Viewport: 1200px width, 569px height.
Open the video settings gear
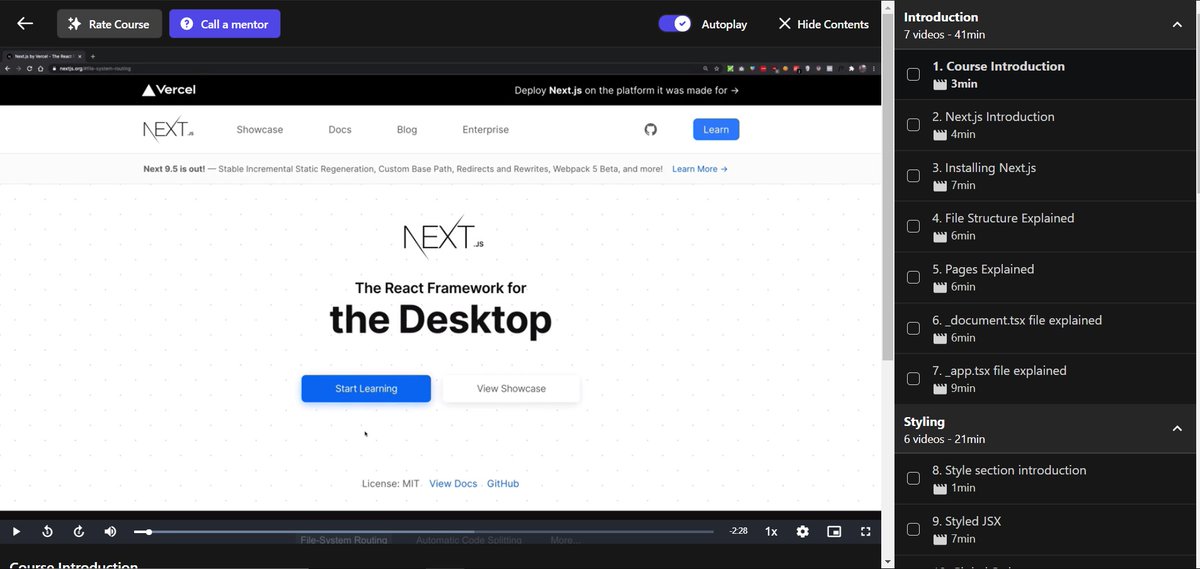[x=802, y=532]
